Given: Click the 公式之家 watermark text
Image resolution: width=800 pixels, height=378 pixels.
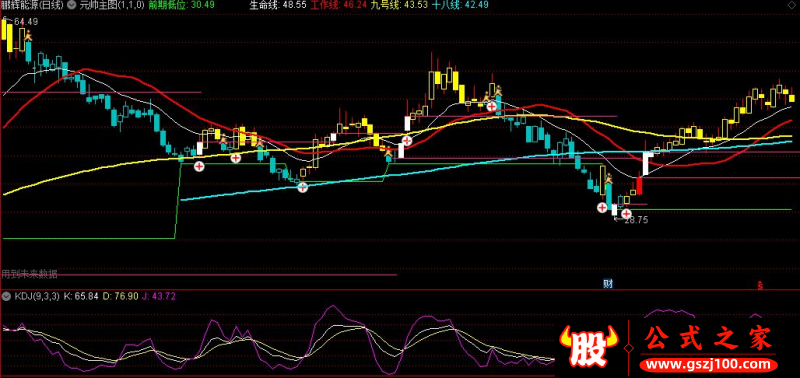Looking at the screenshot, I should pyautogui.click(x=708, y=339).
